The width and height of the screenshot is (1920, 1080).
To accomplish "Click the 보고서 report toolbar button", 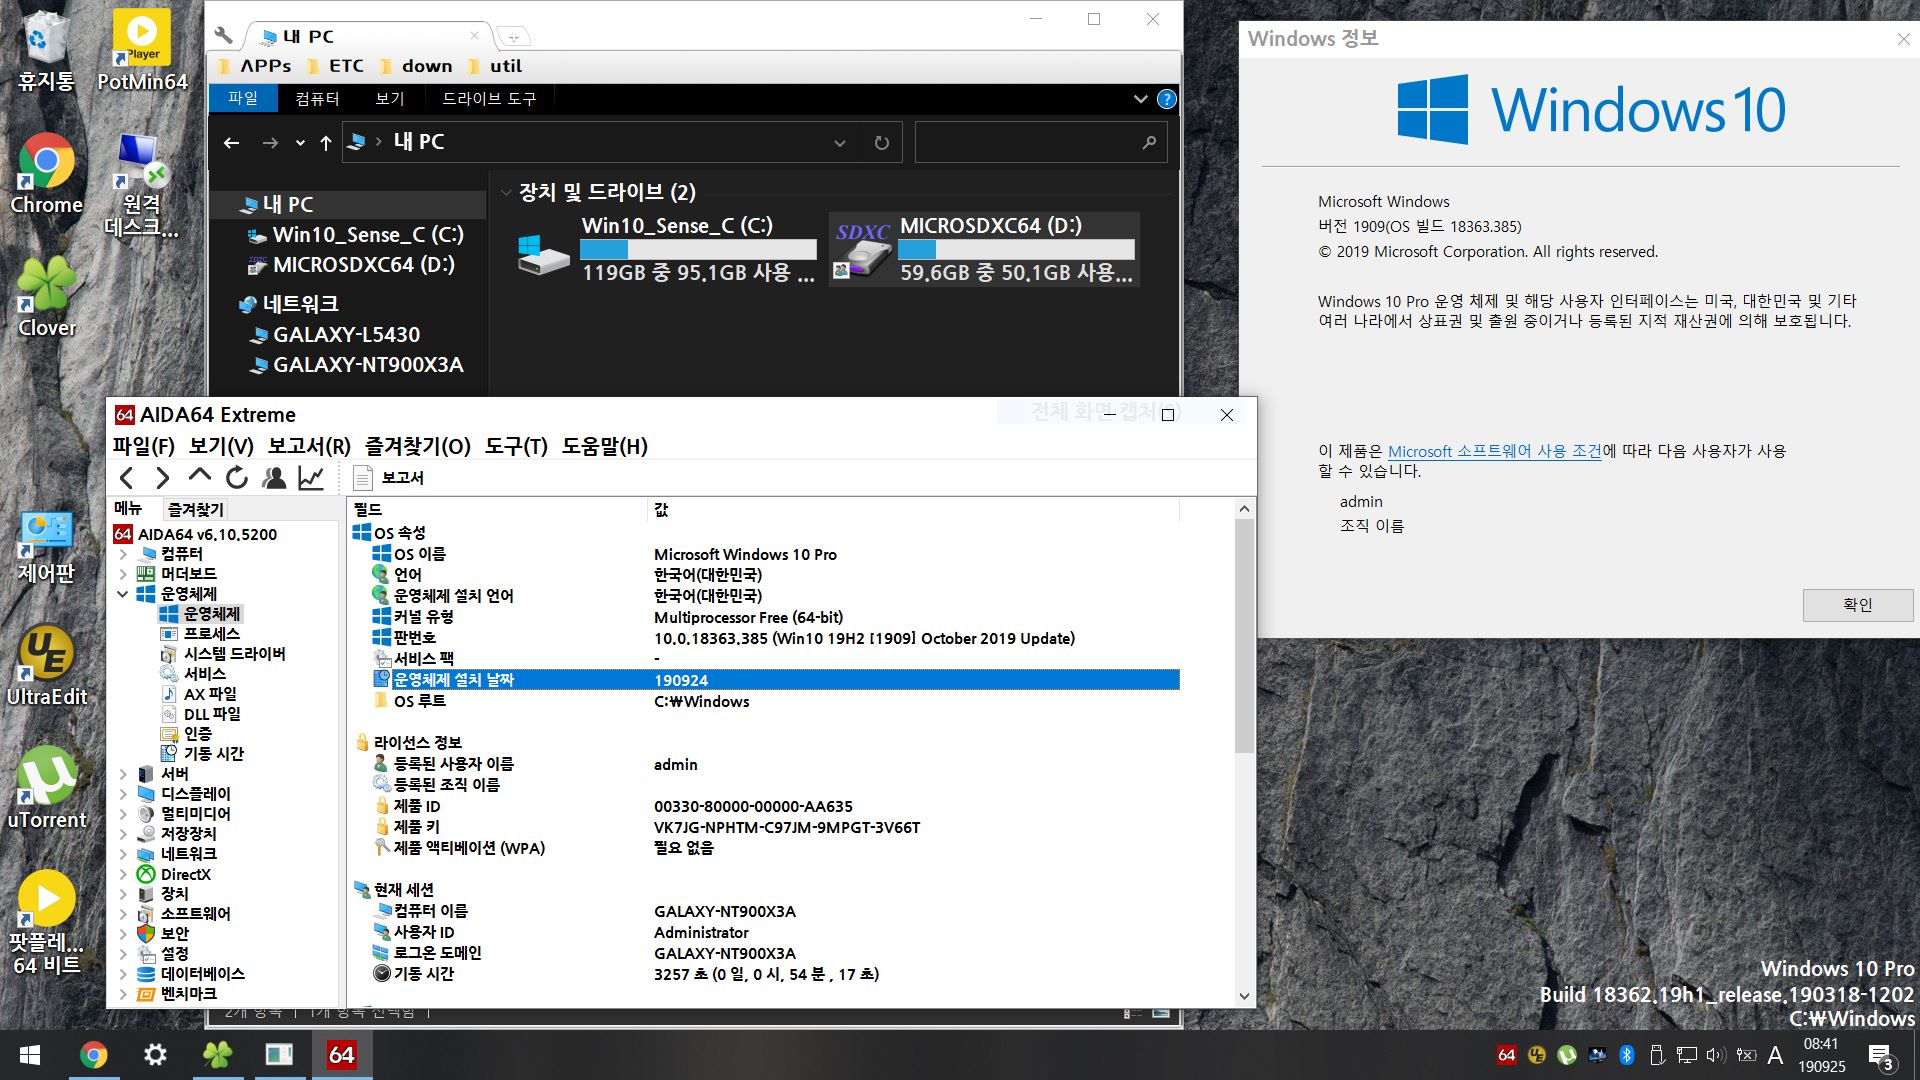I will (389, 478).
